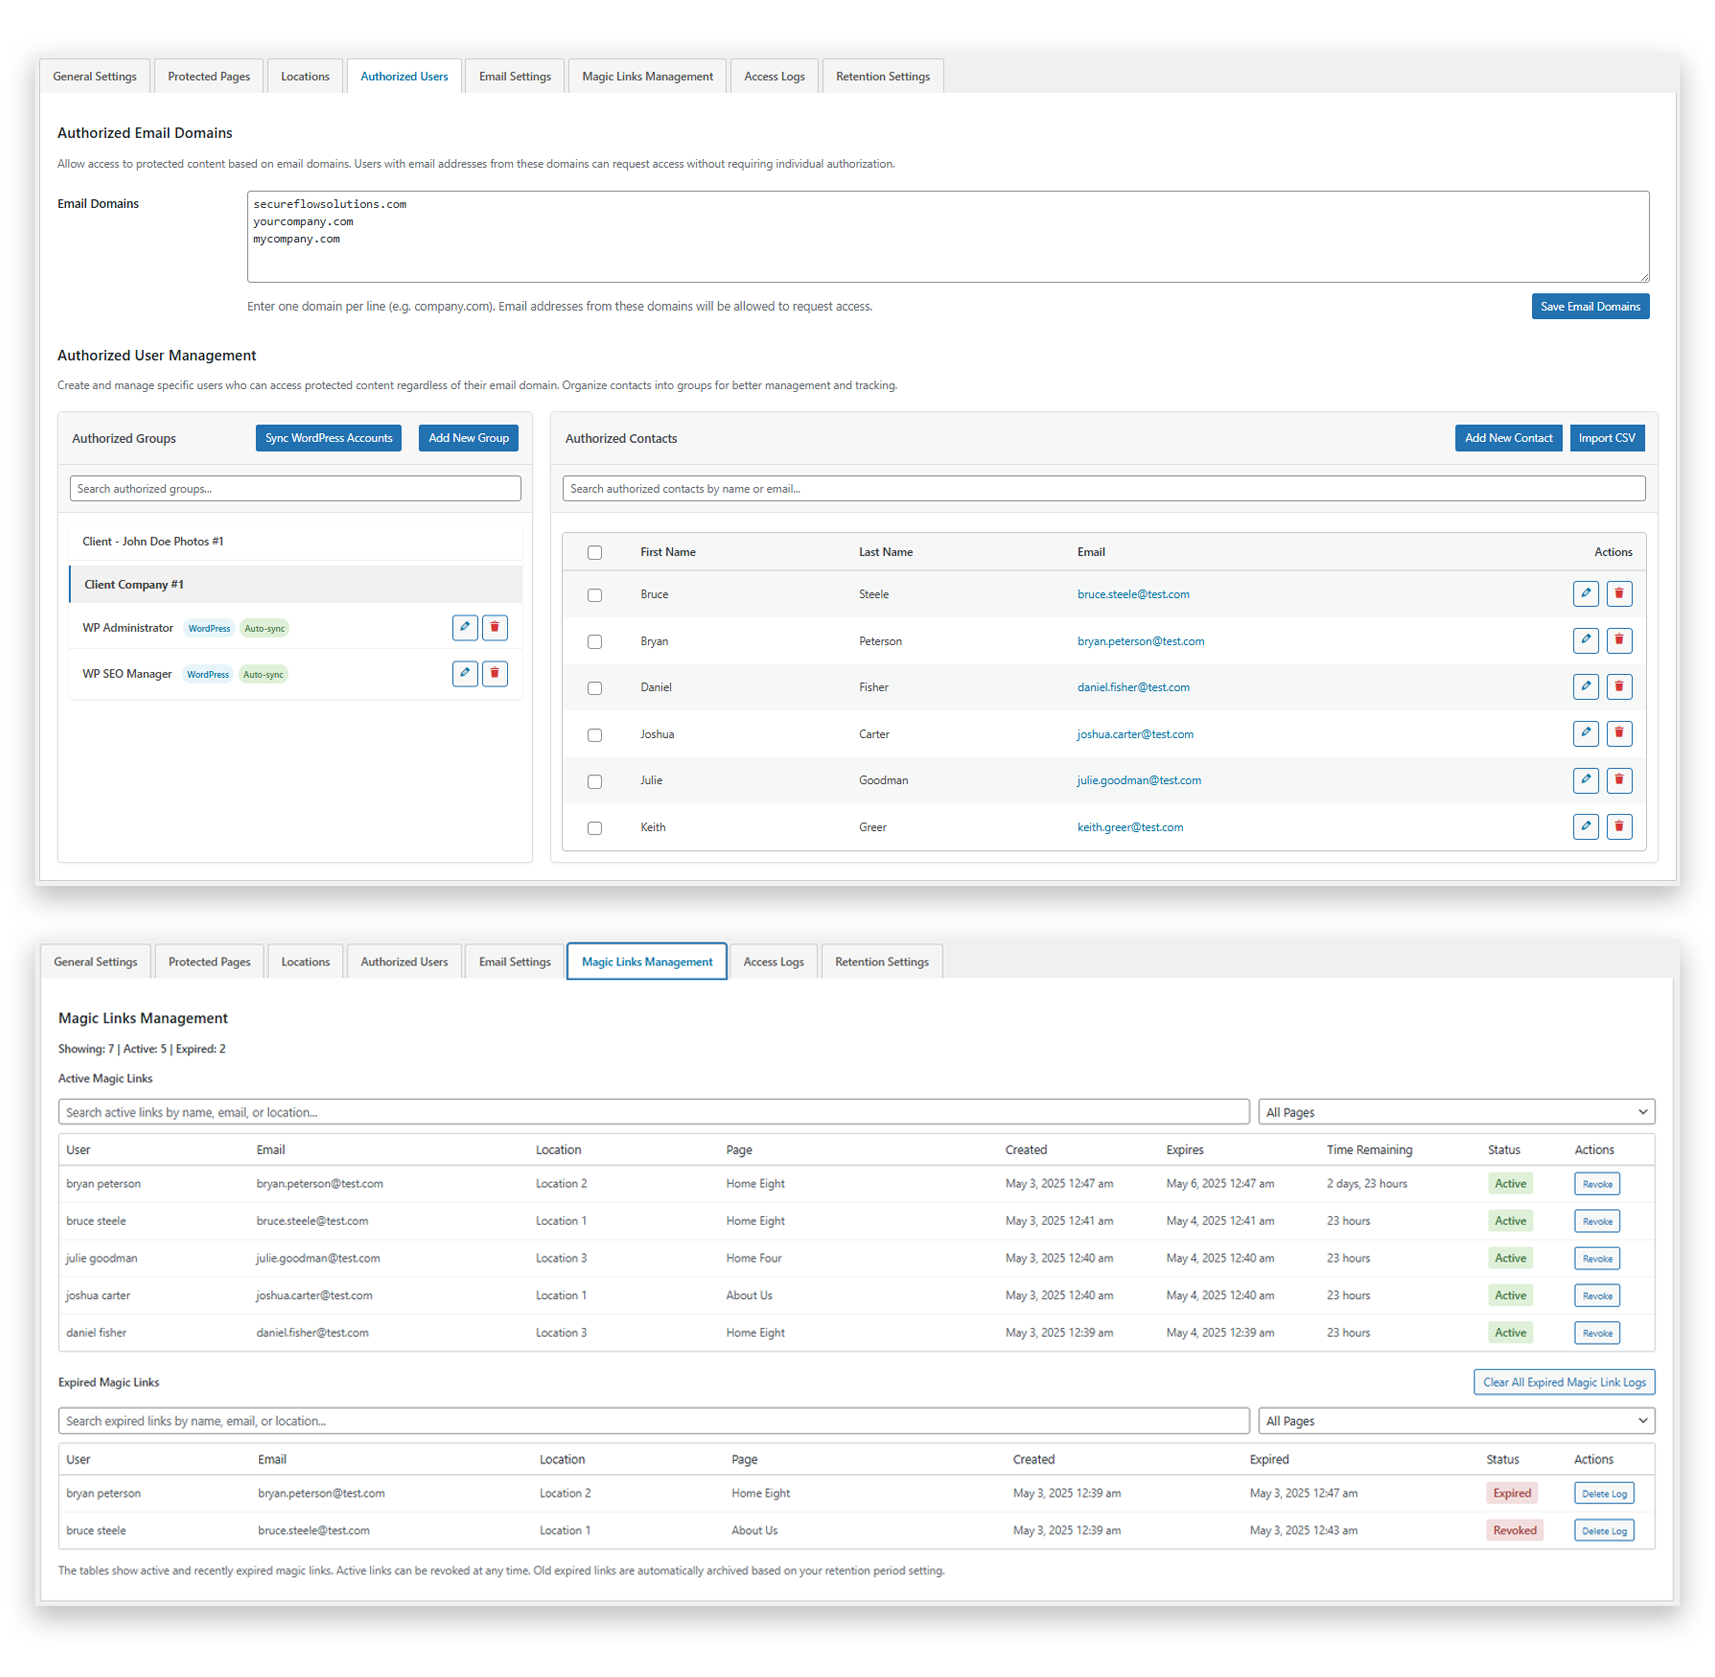This screenshot has width=1715, height=1677.
Task: Click Add New Contact
Action: click(x=1508, y=438)
